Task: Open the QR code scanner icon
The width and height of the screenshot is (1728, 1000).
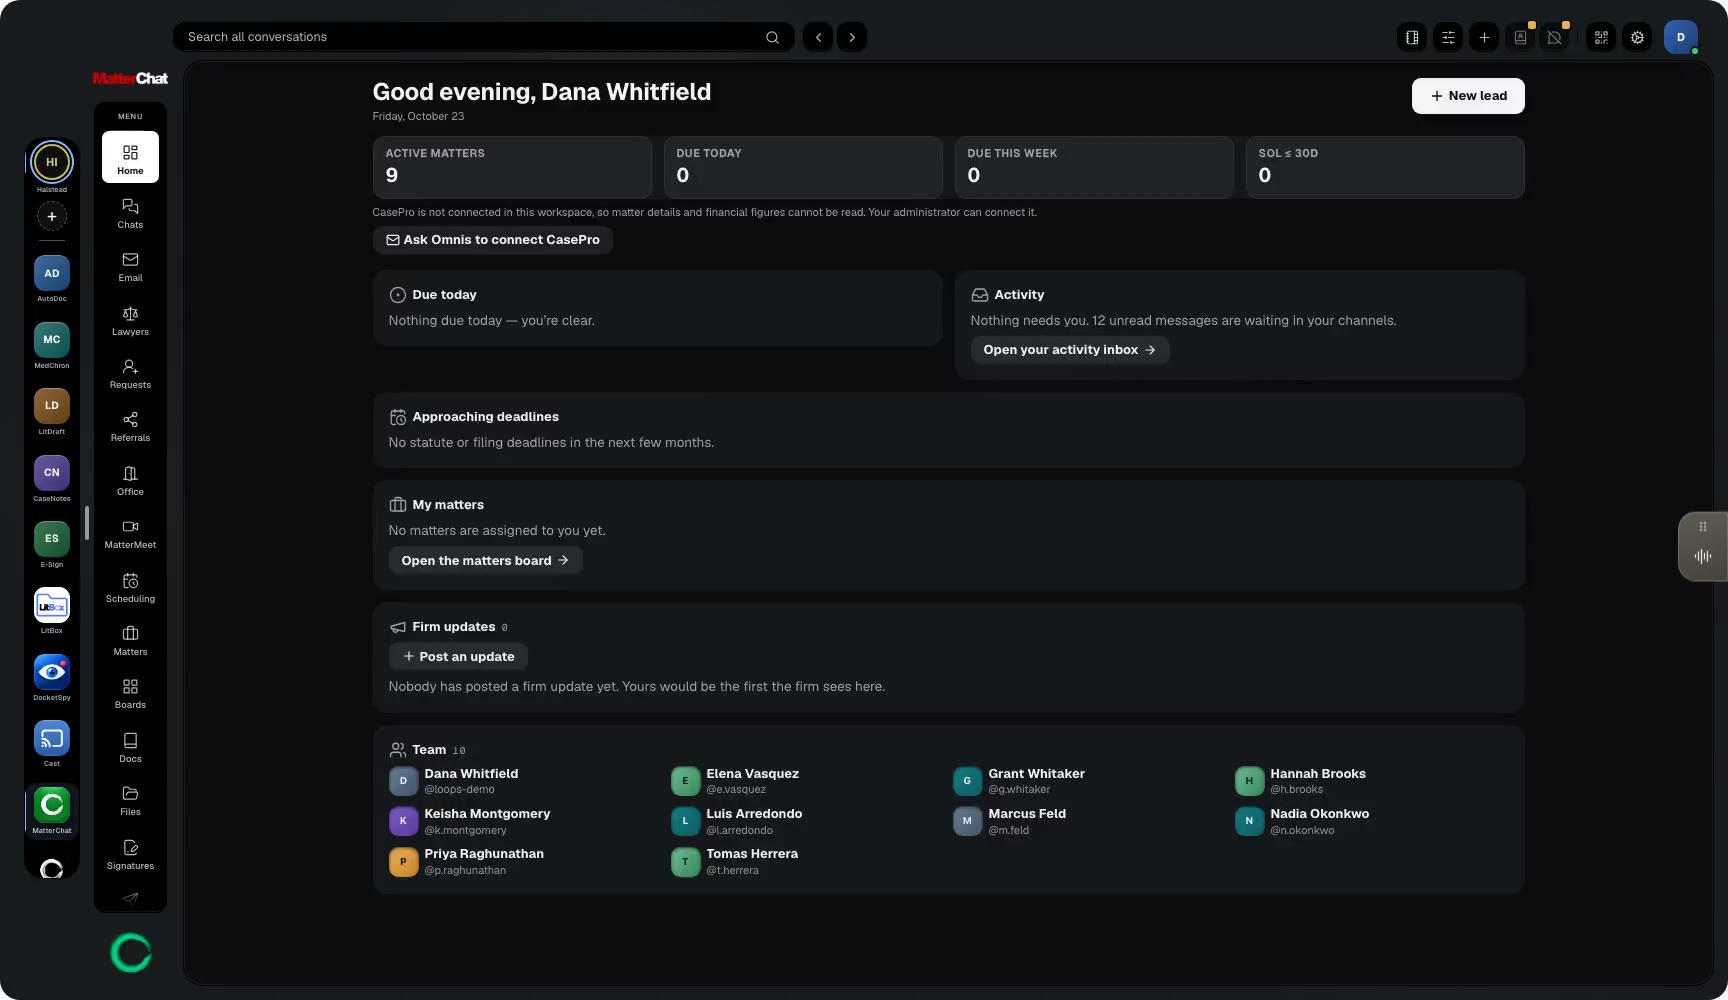Action: point(1601,37)
